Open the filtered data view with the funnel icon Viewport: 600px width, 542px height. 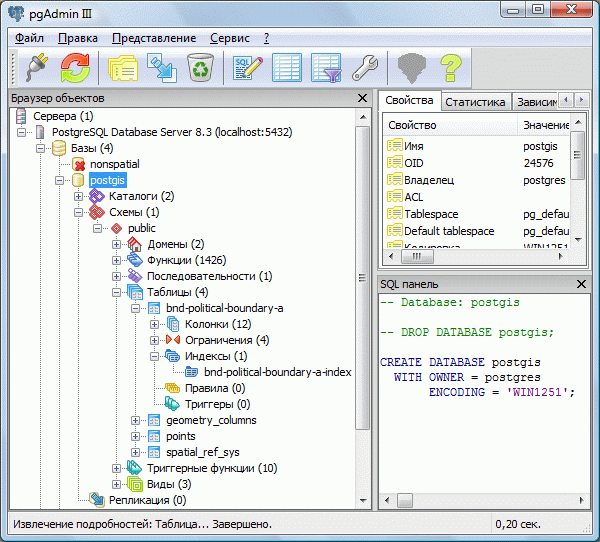point(326,68)
